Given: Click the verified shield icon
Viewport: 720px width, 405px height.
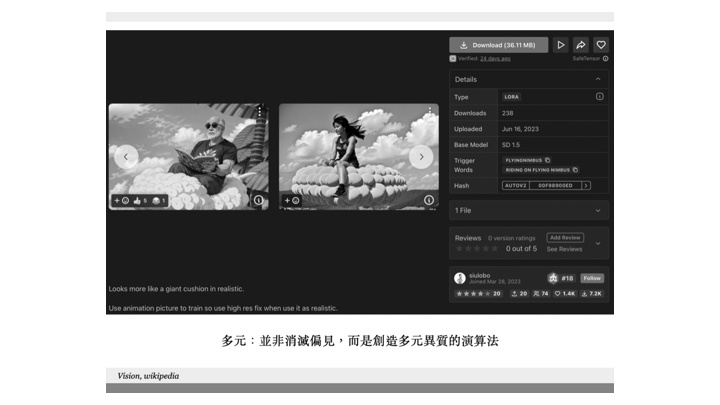Looking at the screenshot, I should tap(453, 59).
